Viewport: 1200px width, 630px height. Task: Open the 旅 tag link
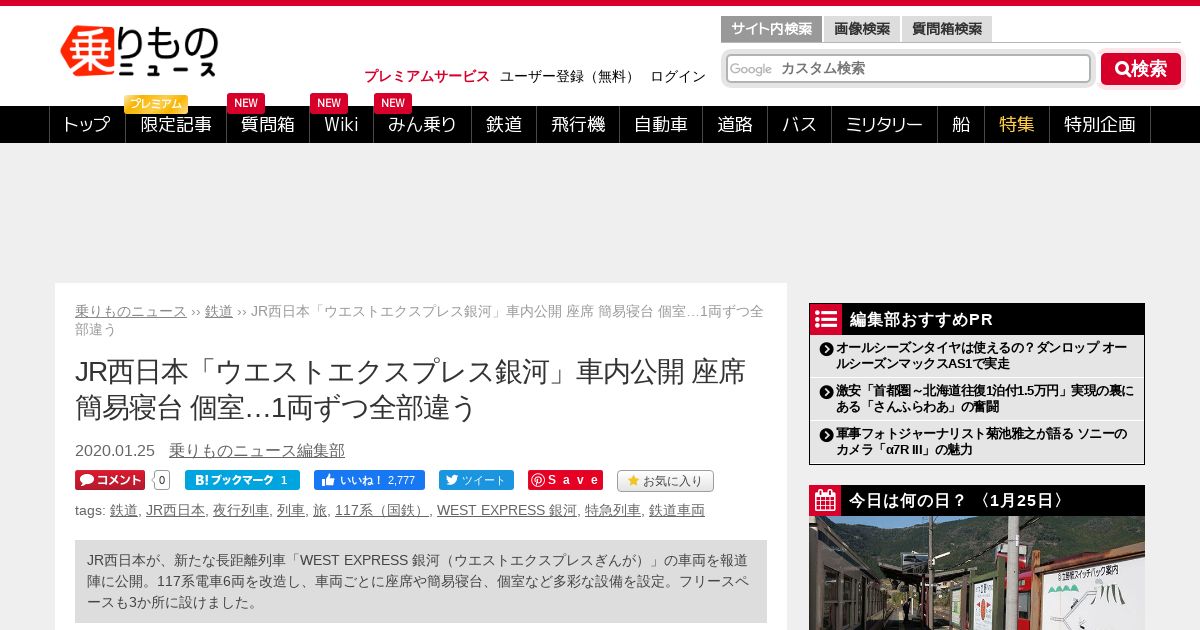coord(320,510)
